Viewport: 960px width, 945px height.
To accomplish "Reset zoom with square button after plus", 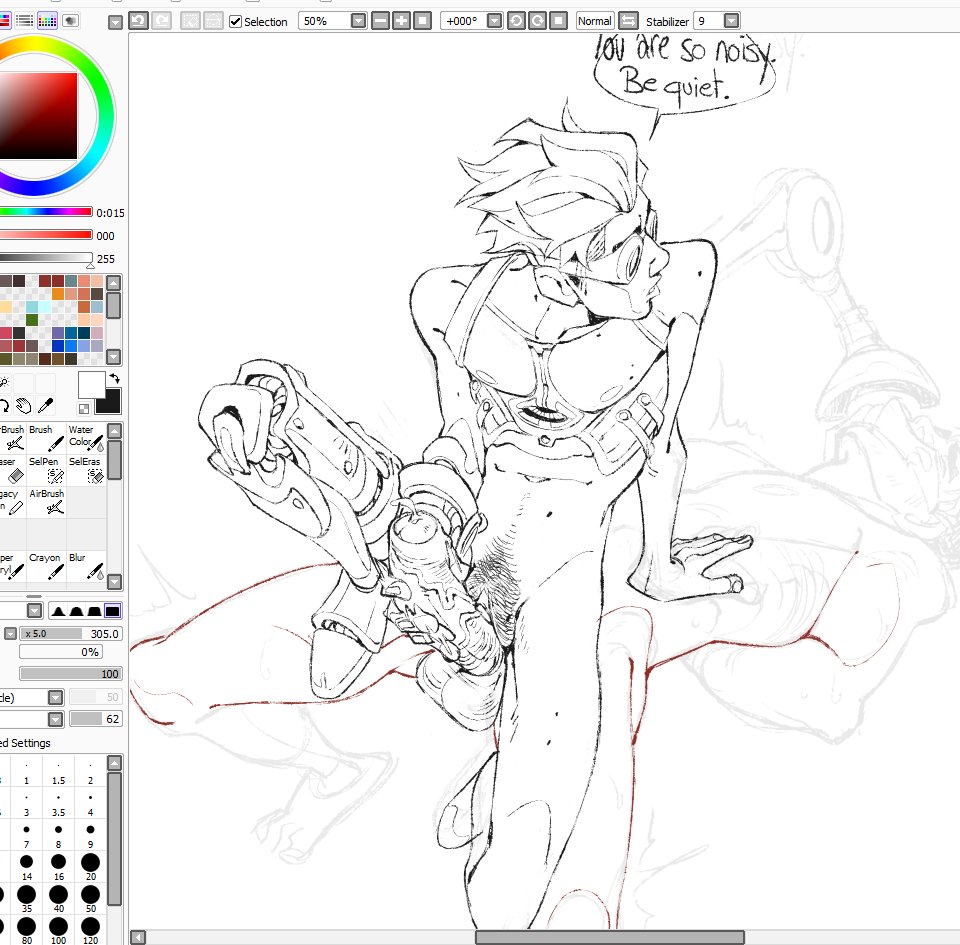I will pos(422,21).
